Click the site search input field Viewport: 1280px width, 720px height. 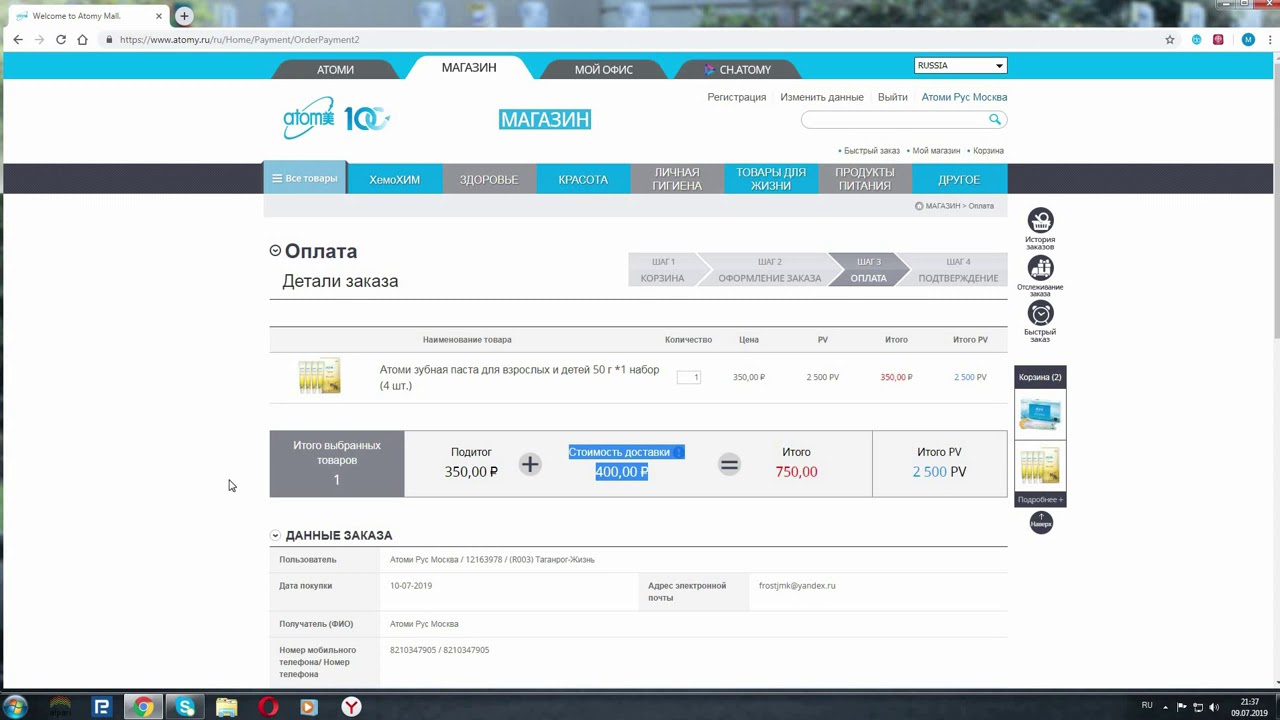pyautogui.click(x=893, y=119)
